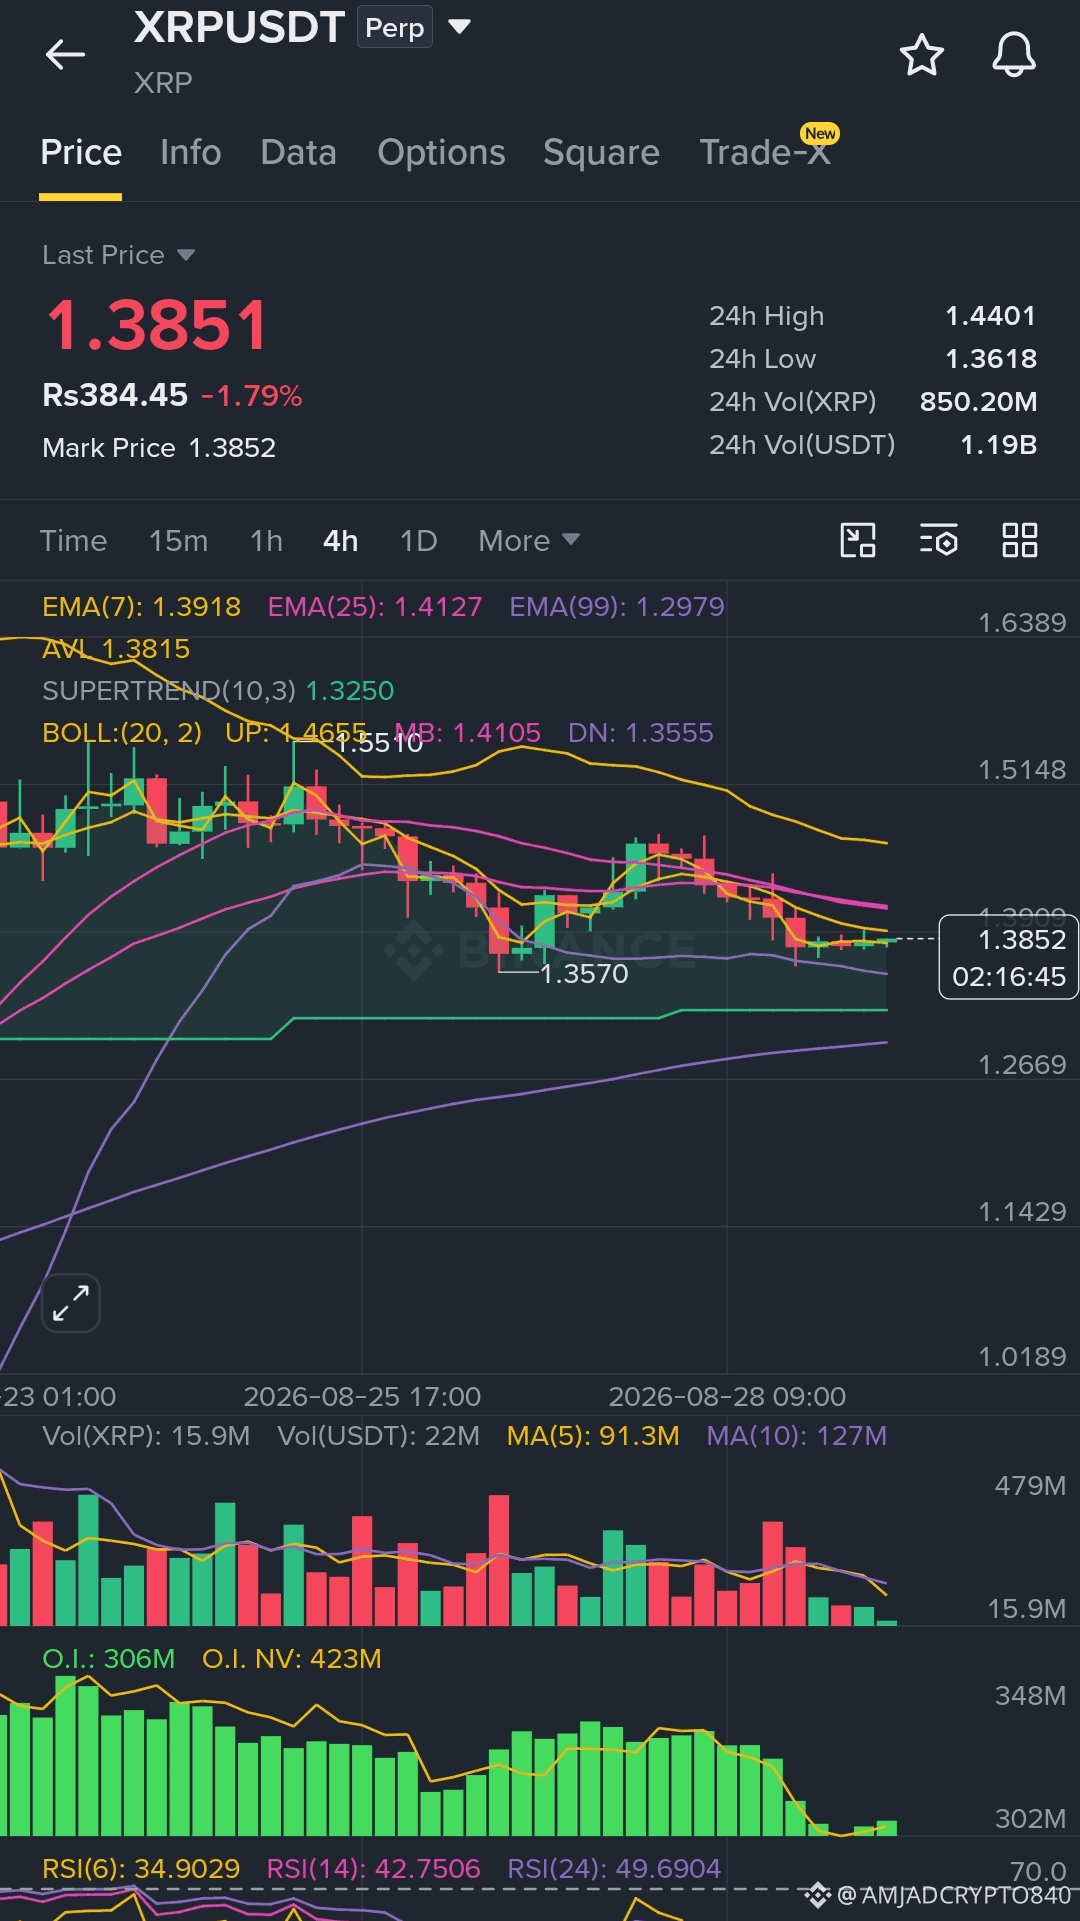Image resolution: width=1080 pixels, height=1921 pixels.
Task: Tap the 24h Low value 1.3618
Action: point(990,359)
